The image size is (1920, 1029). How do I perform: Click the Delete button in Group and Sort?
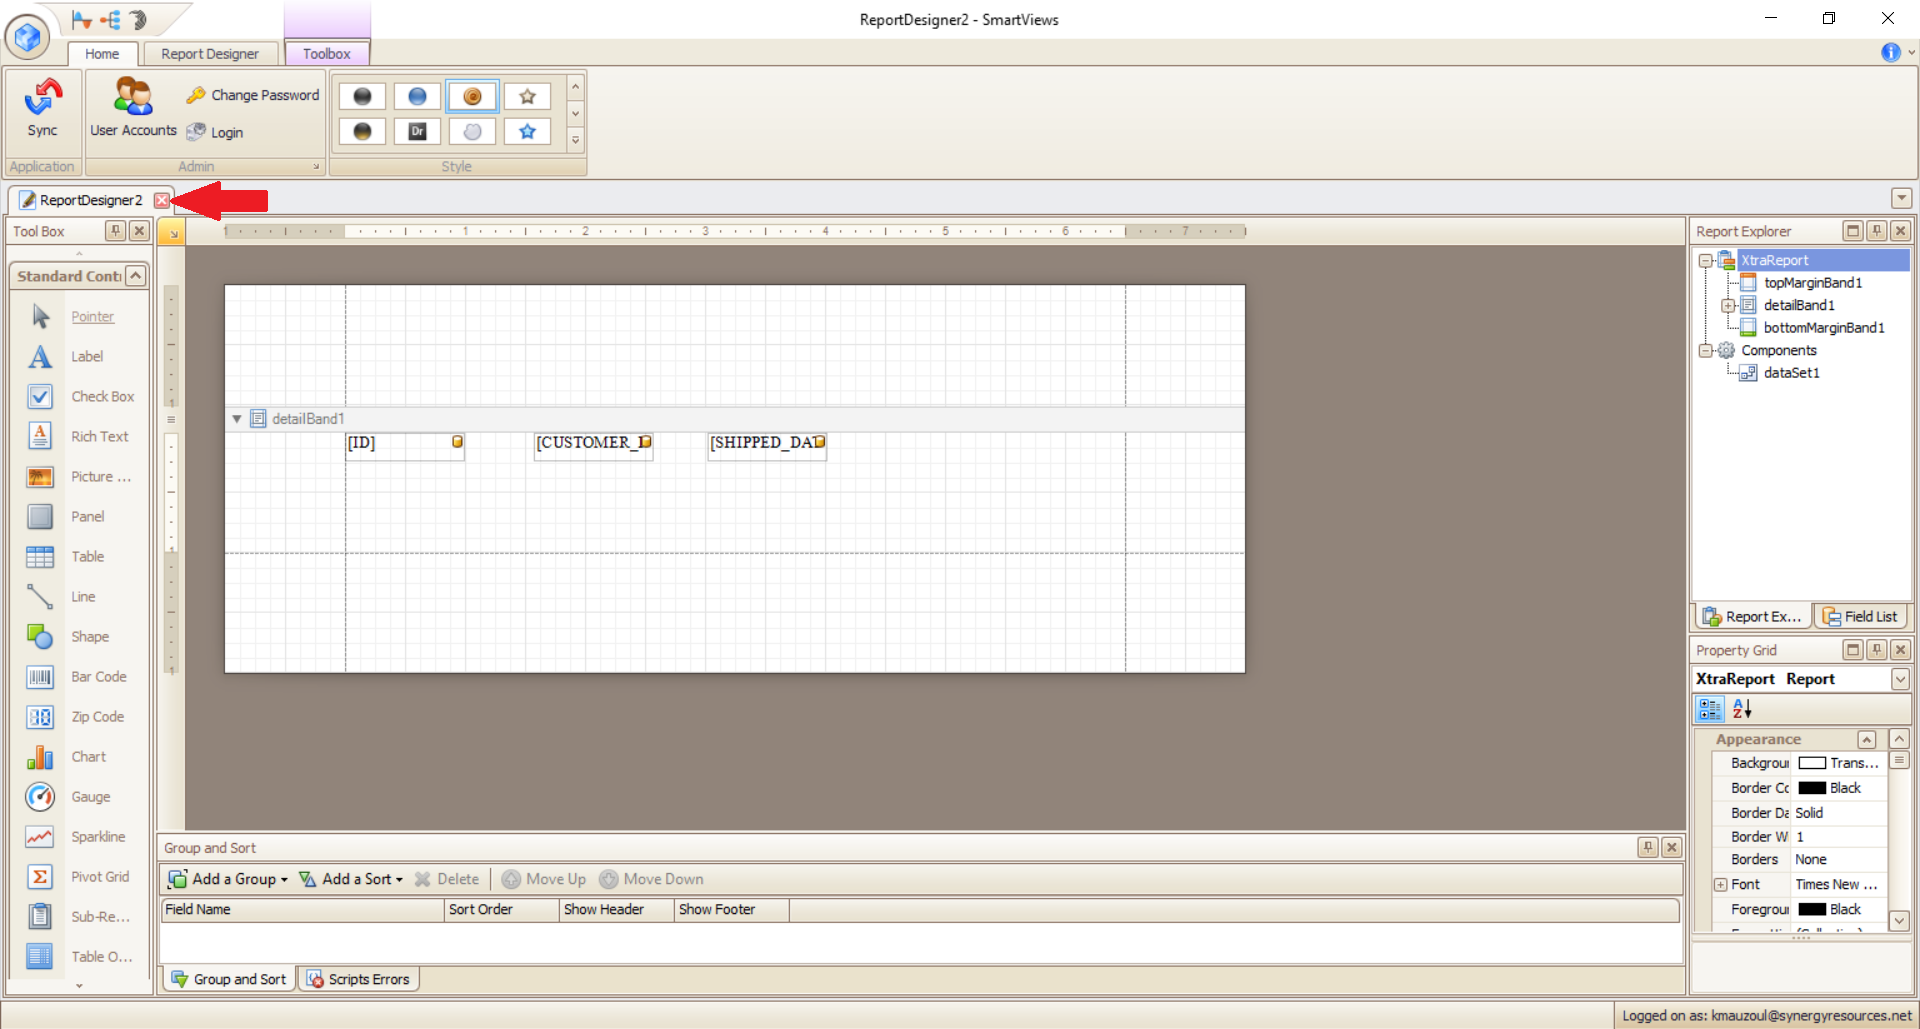(x=447, y=879)
